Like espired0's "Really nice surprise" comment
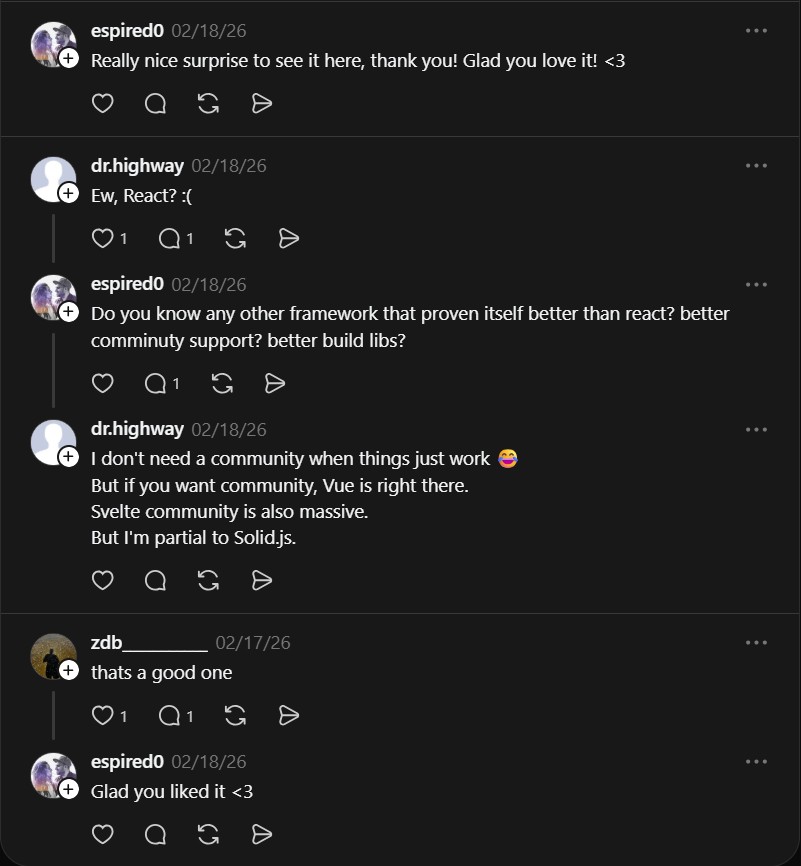The width and height of the screenshot is (801, 866). point(103,103)
